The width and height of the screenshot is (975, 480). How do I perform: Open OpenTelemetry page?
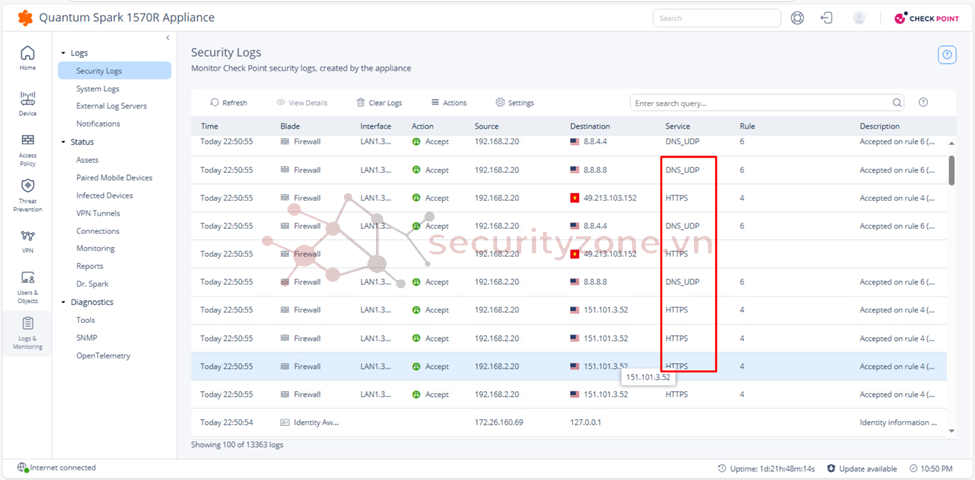click(x=103, y=356)
